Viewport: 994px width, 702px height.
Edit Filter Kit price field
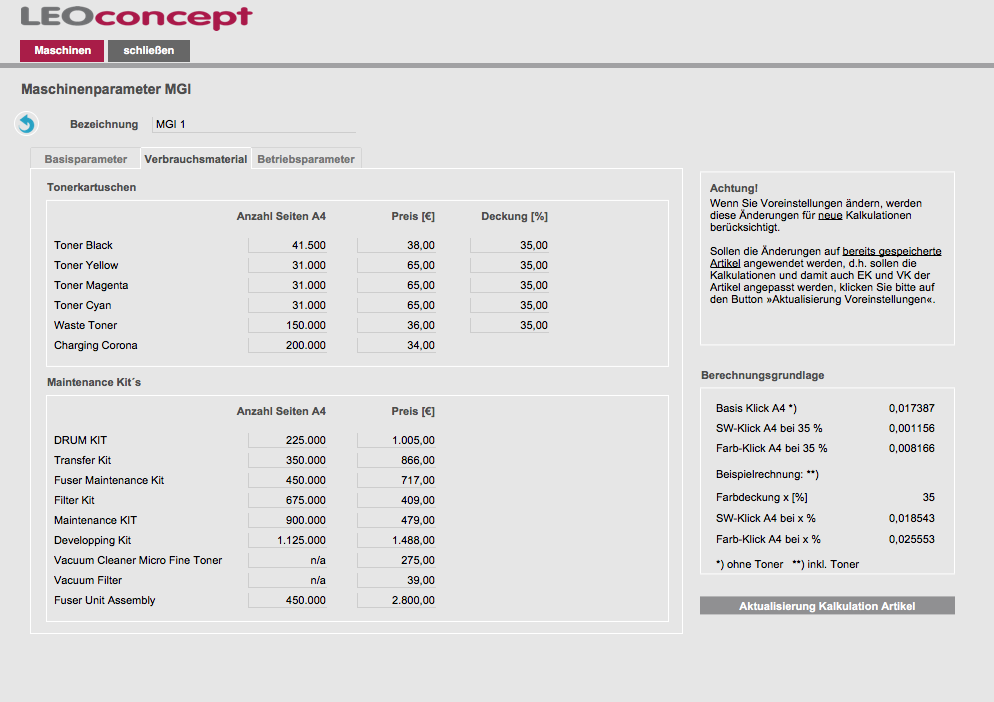396,500
